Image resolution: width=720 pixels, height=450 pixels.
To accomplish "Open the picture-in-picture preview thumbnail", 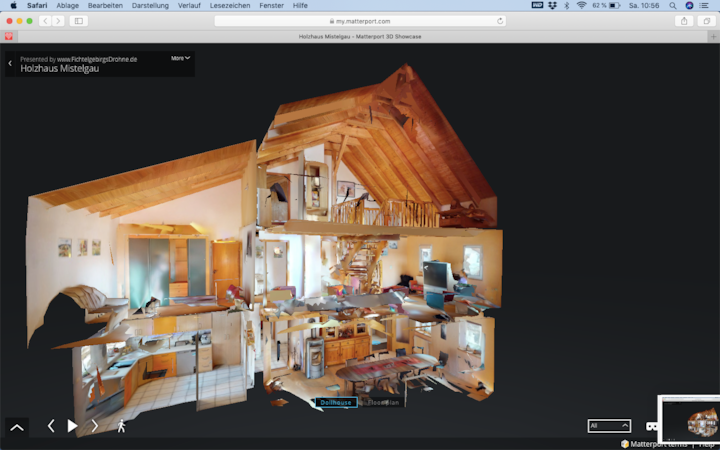I will [x=689, y=416].
